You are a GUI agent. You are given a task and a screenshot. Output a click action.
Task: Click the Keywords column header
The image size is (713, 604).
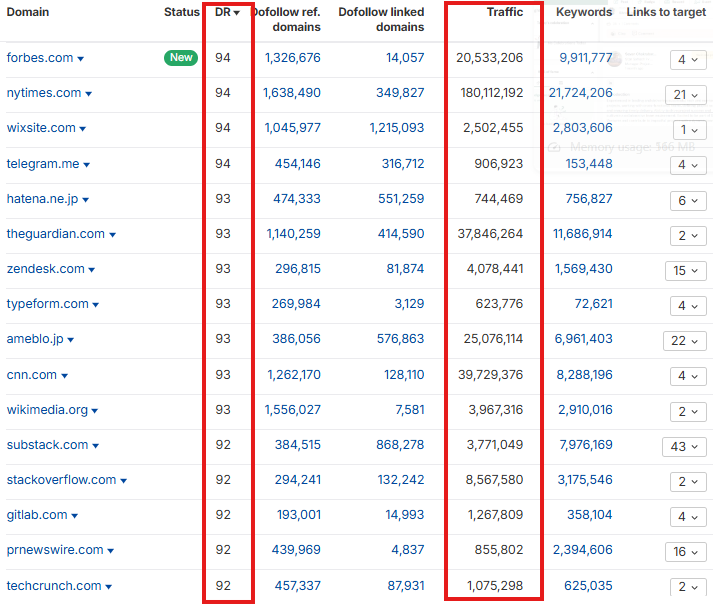pyautogui.click(x=584, y=13)
